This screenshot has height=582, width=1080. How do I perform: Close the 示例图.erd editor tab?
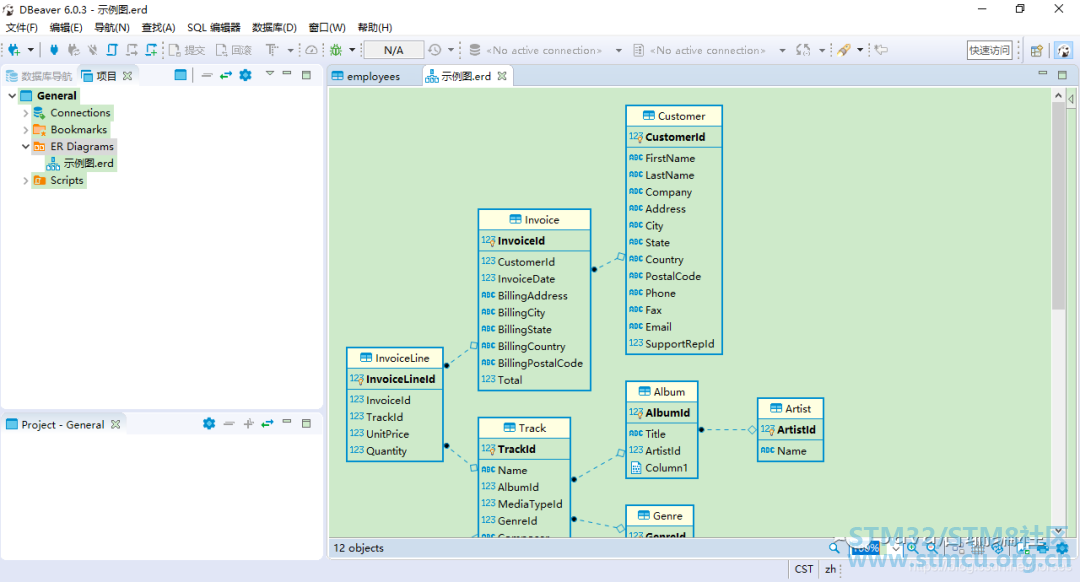[x=502, y=76]
